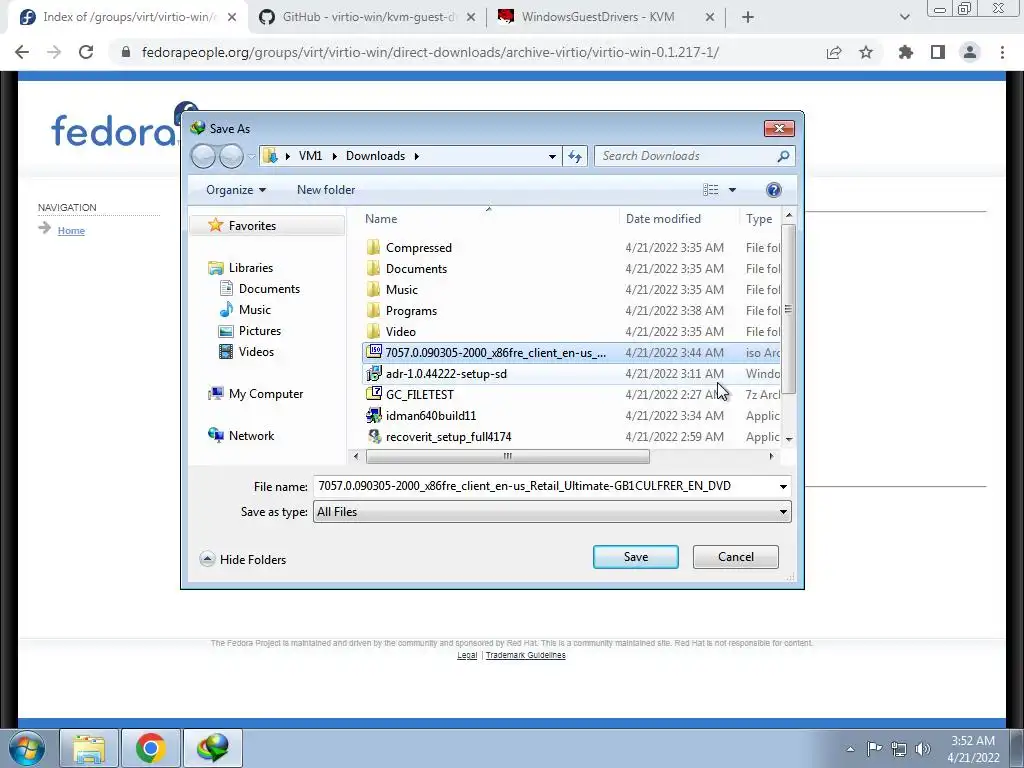Open the change view options dropdown arrow
This screenshot has width=1024, height=768.
[732, 190]
